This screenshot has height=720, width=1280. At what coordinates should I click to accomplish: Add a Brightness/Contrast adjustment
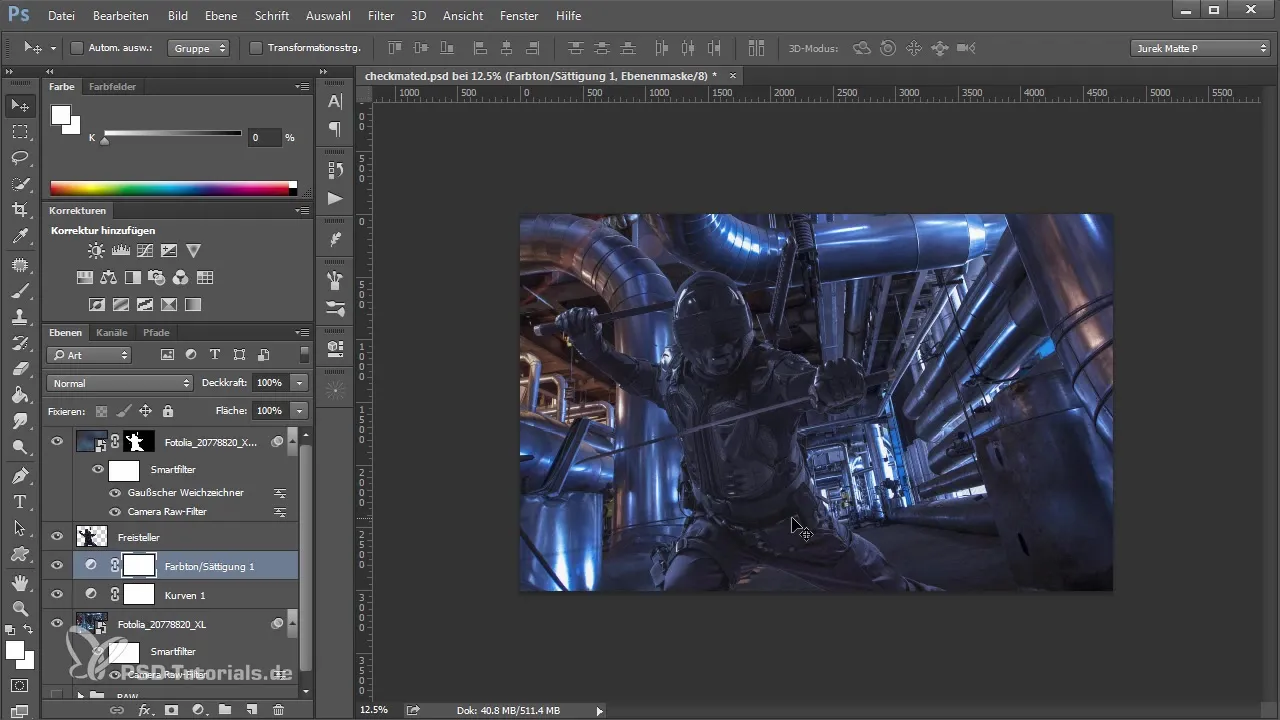click(96, 251)
